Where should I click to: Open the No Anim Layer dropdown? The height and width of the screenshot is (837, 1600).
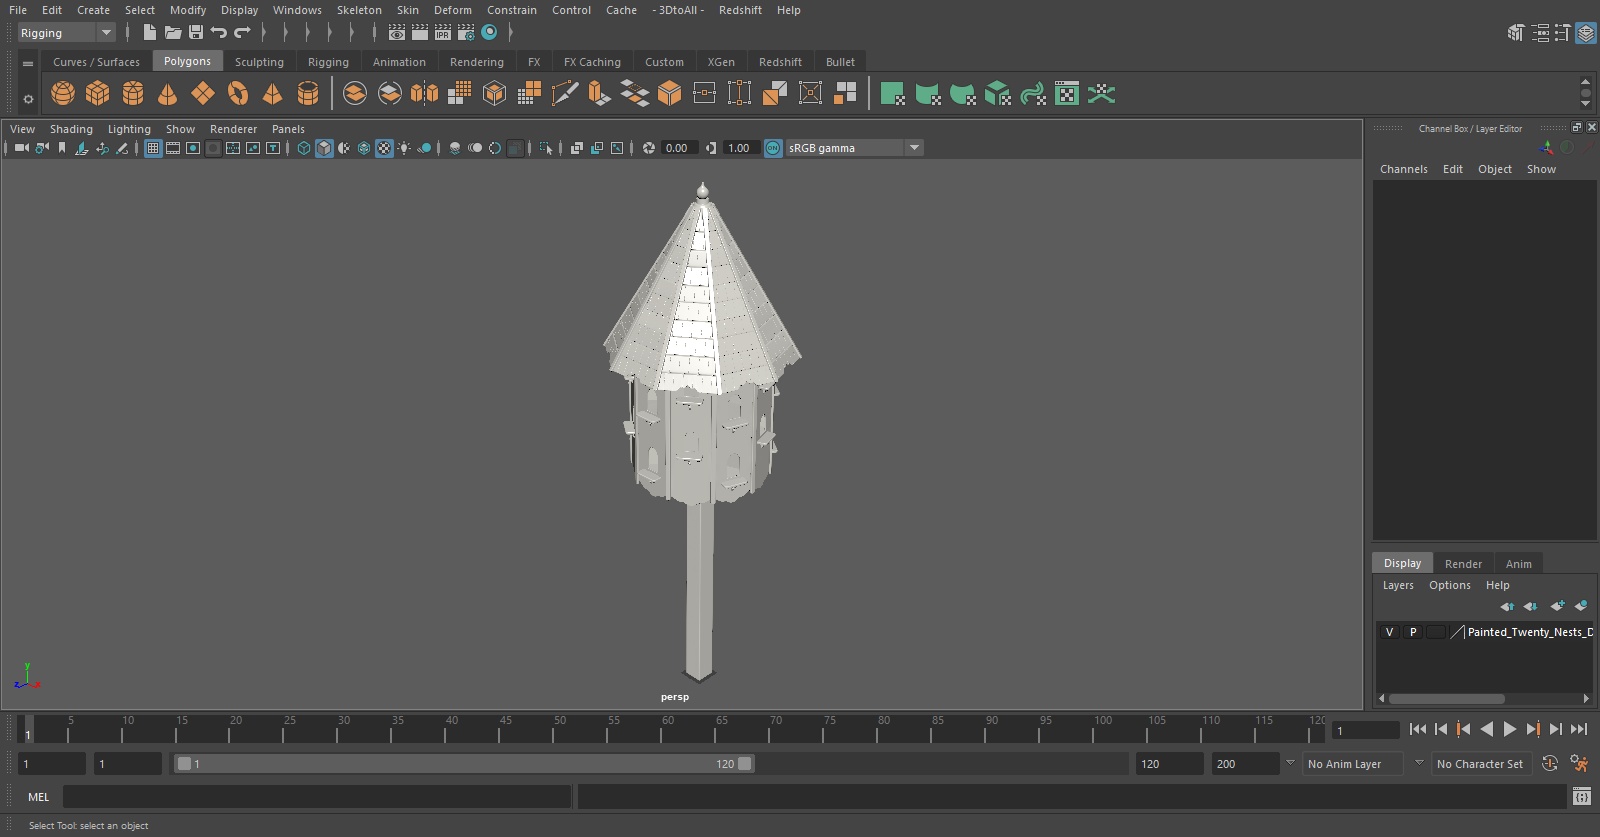pos(1352,764)
